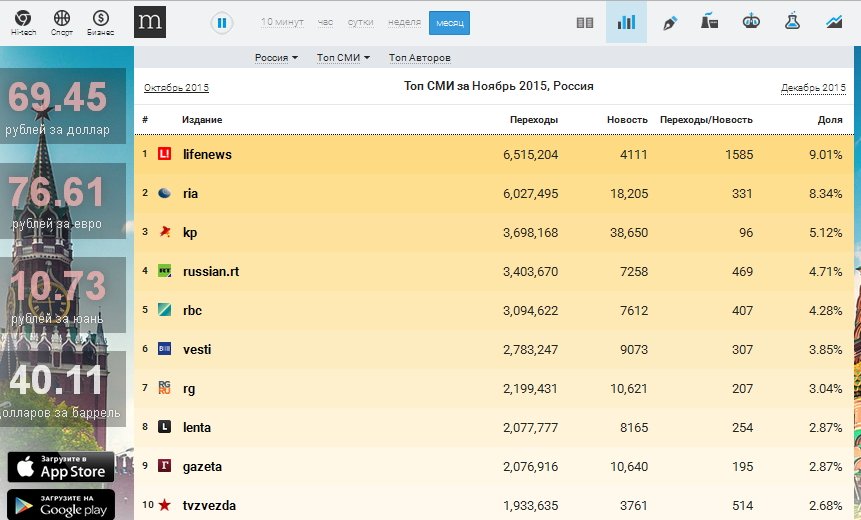Go to Октябрь 2015 ranking
The image size is (861, 520).
click(176, 87)
